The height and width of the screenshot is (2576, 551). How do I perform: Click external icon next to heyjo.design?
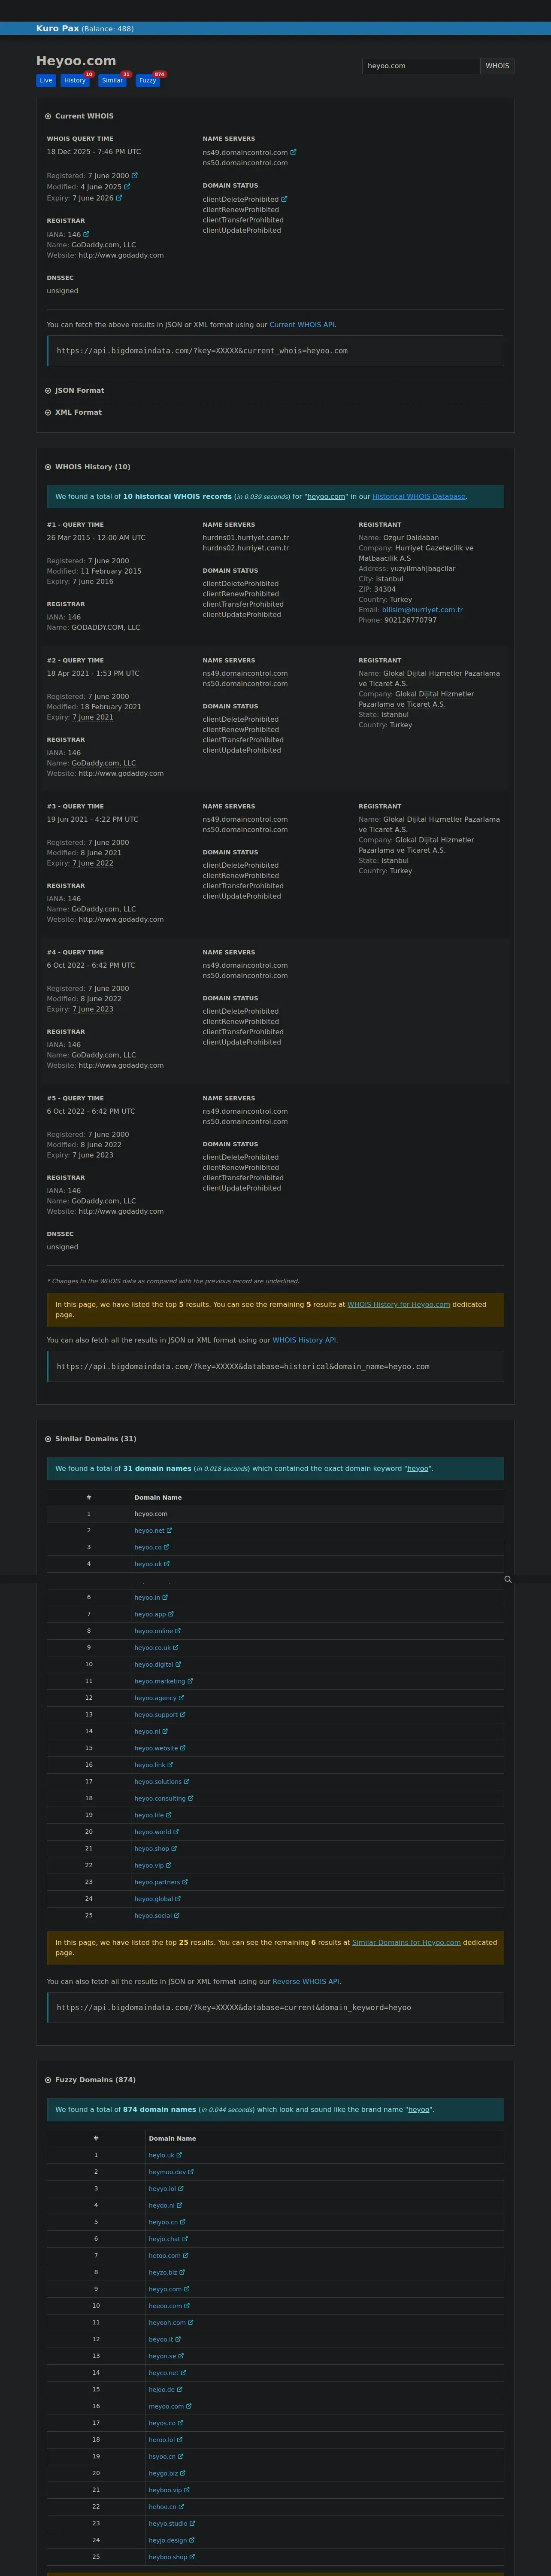[x=192, y=2540]
